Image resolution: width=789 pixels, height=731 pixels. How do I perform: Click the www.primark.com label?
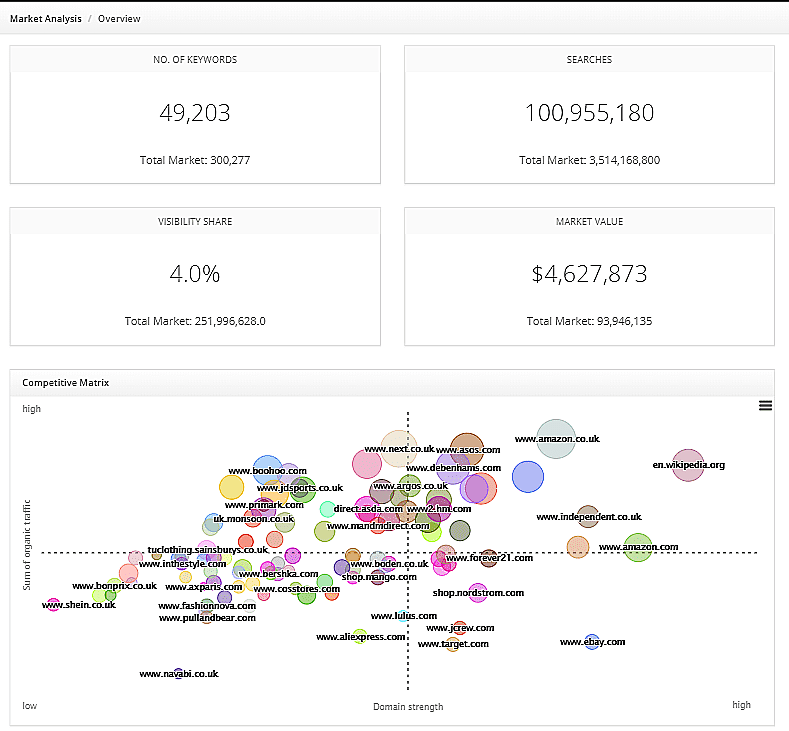click(x=264, y=505)
